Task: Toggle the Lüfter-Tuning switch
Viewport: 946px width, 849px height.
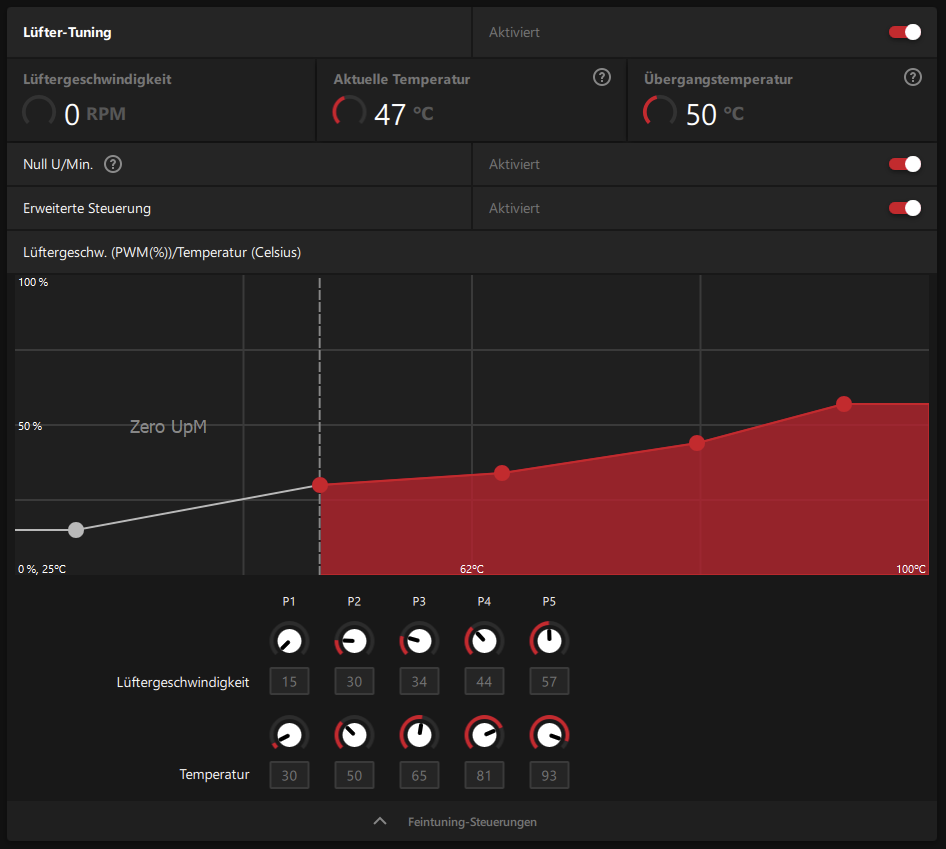Action: click(904, 32)
